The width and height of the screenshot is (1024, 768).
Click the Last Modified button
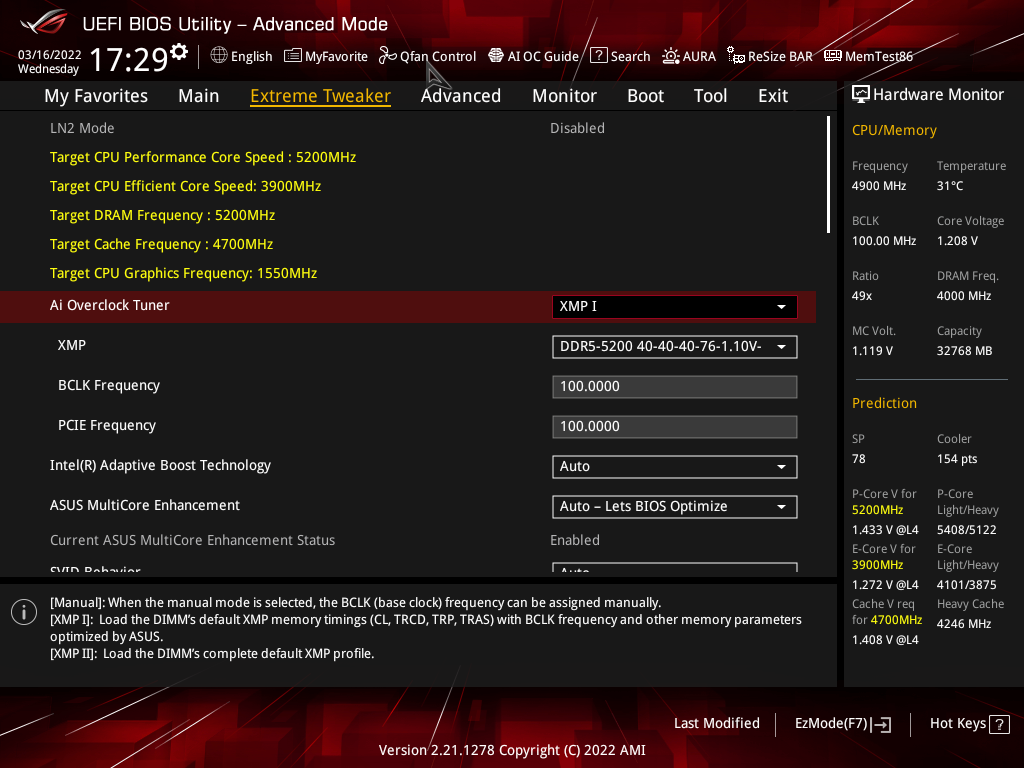pos(716,724)
